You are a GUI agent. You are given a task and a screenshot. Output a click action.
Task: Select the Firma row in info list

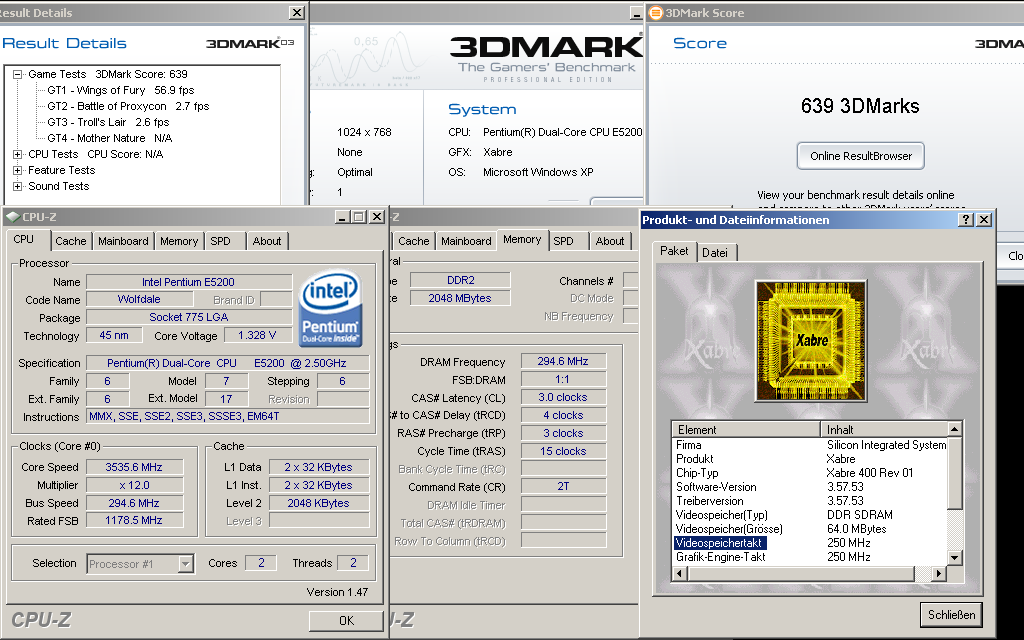point(810,445)
